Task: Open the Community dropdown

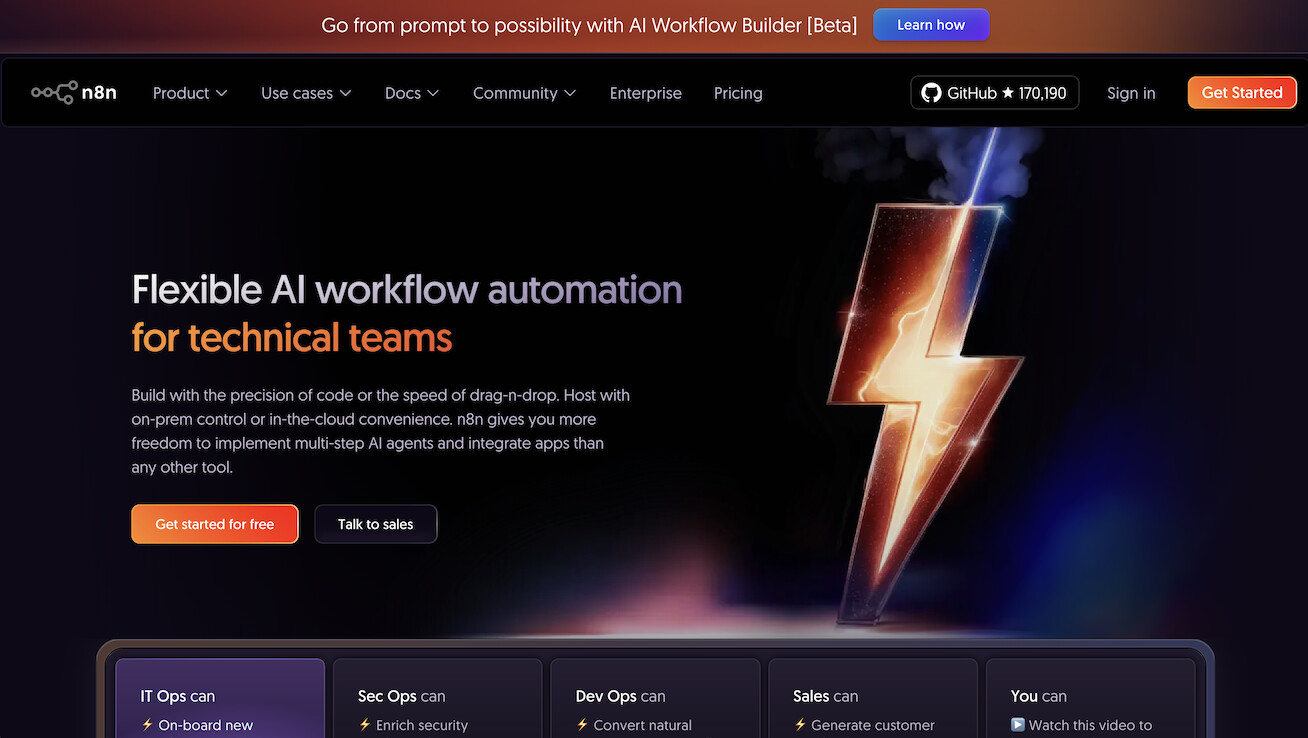Action: 524,92
